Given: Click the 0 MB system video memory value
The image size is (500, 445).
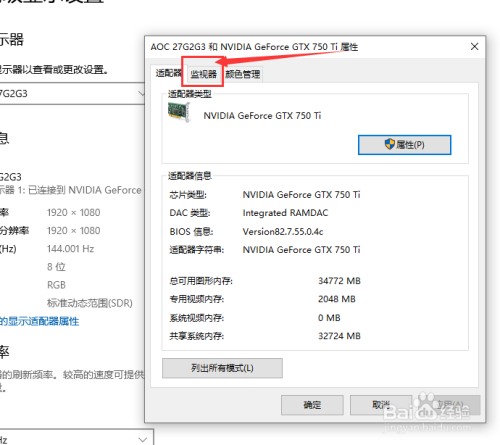Looking at the screenshot, I should click(x=329, y=318).
